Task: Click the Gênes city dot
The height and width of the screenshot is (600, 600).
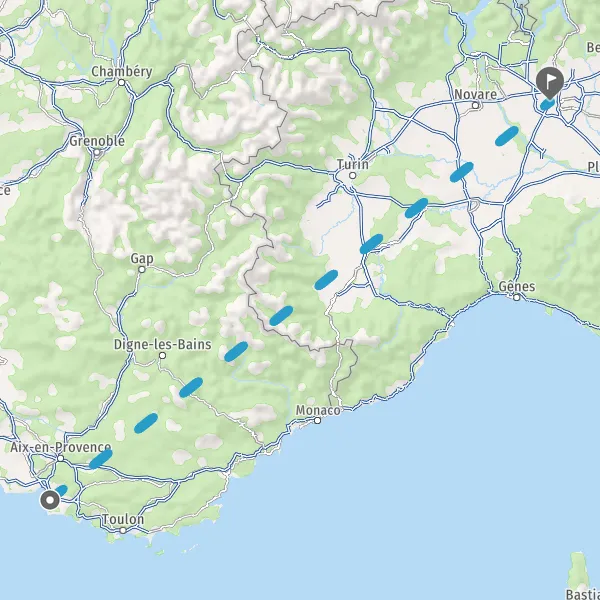Action: click(517, 297)
